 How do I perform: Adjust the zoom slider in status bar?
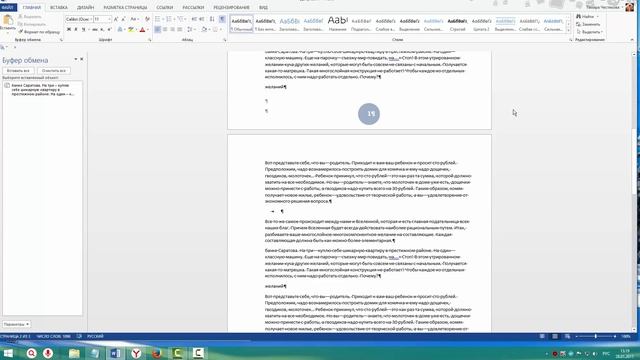pyautogui.click(x=596, y=336)
